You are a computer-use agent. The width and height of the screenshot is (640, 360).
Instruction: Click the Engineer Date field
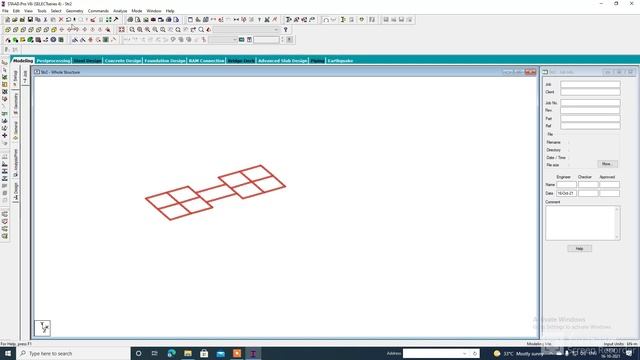(567, 193)
